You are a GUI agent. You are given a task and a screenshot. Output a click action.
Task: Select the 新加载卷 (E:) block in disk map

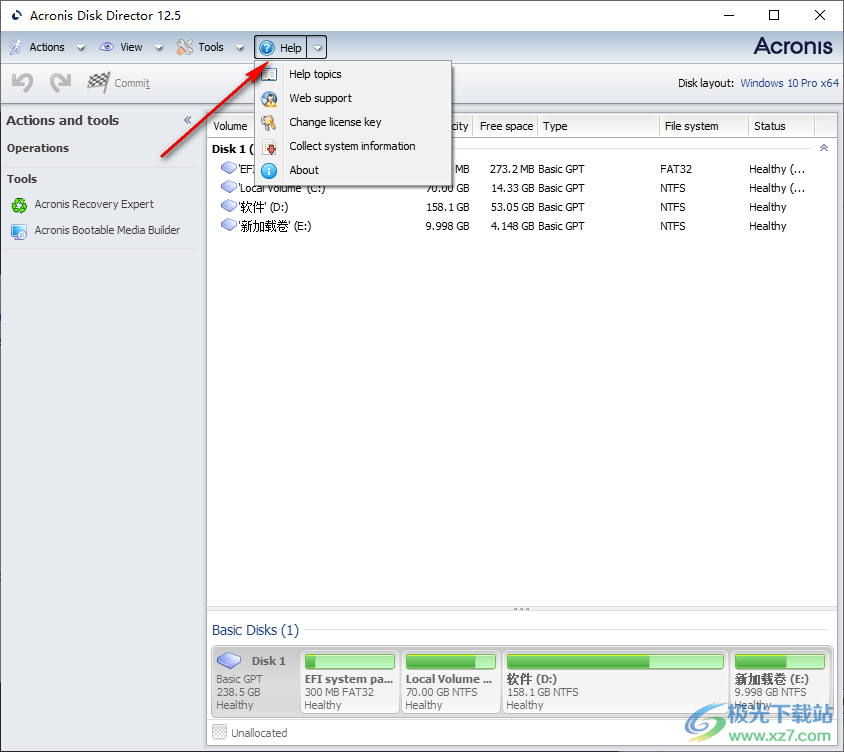779,681
